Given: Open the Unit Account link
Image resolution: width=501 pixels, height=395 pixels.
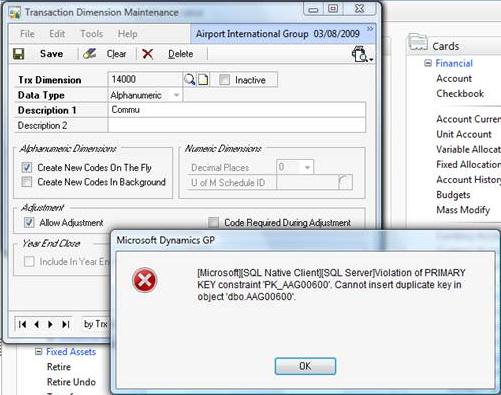Looking at the screenshot, I should click(464, 134).
